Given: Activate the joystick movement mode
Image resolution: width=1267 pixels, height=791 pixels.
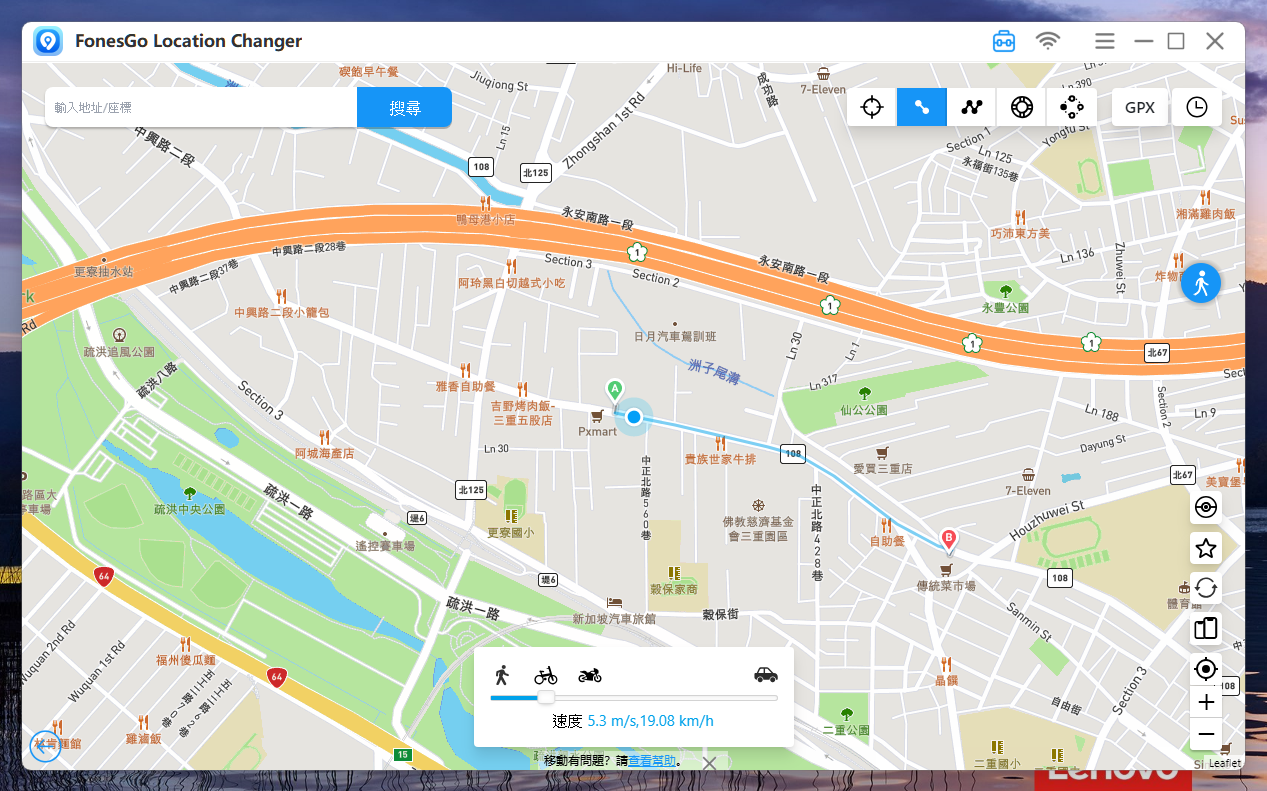Looking at the screenshot, I should coord(1071,107).
